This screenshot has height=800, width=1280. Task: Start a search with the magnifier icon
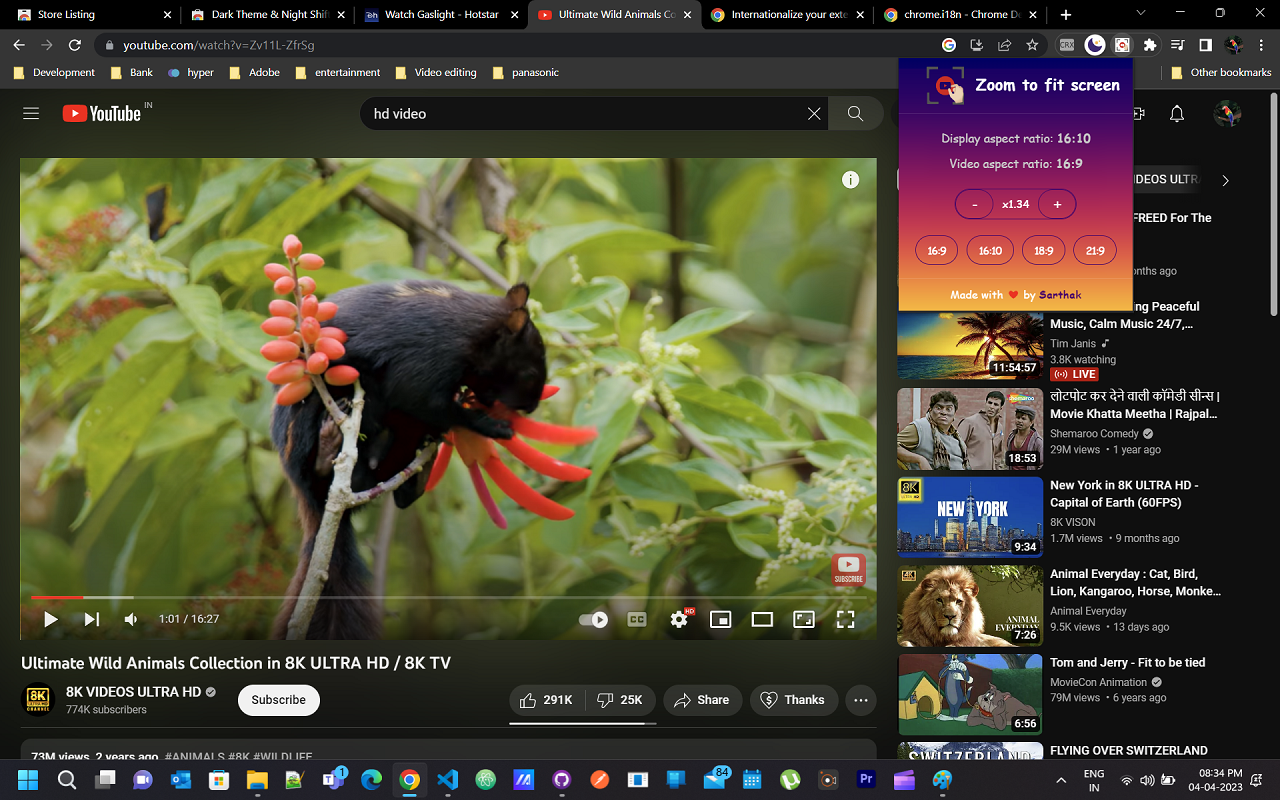click(855, 114)
